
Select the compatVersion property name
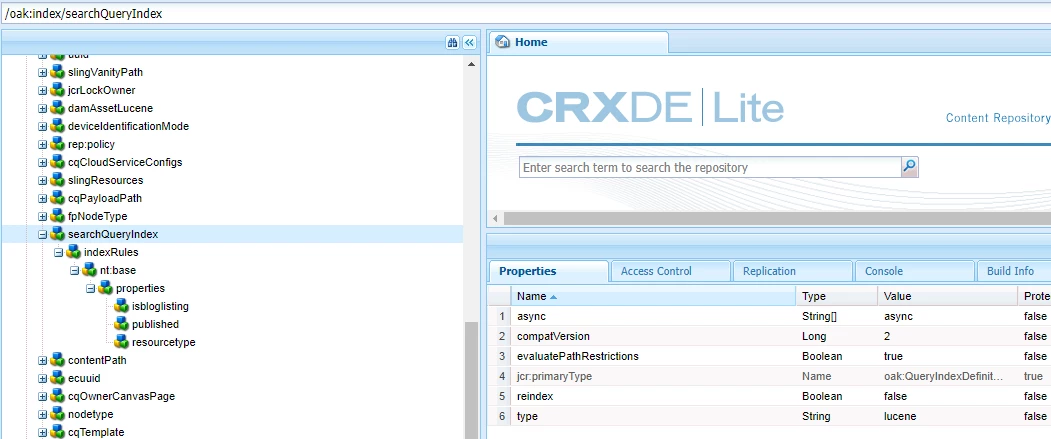tap(553, 336)
